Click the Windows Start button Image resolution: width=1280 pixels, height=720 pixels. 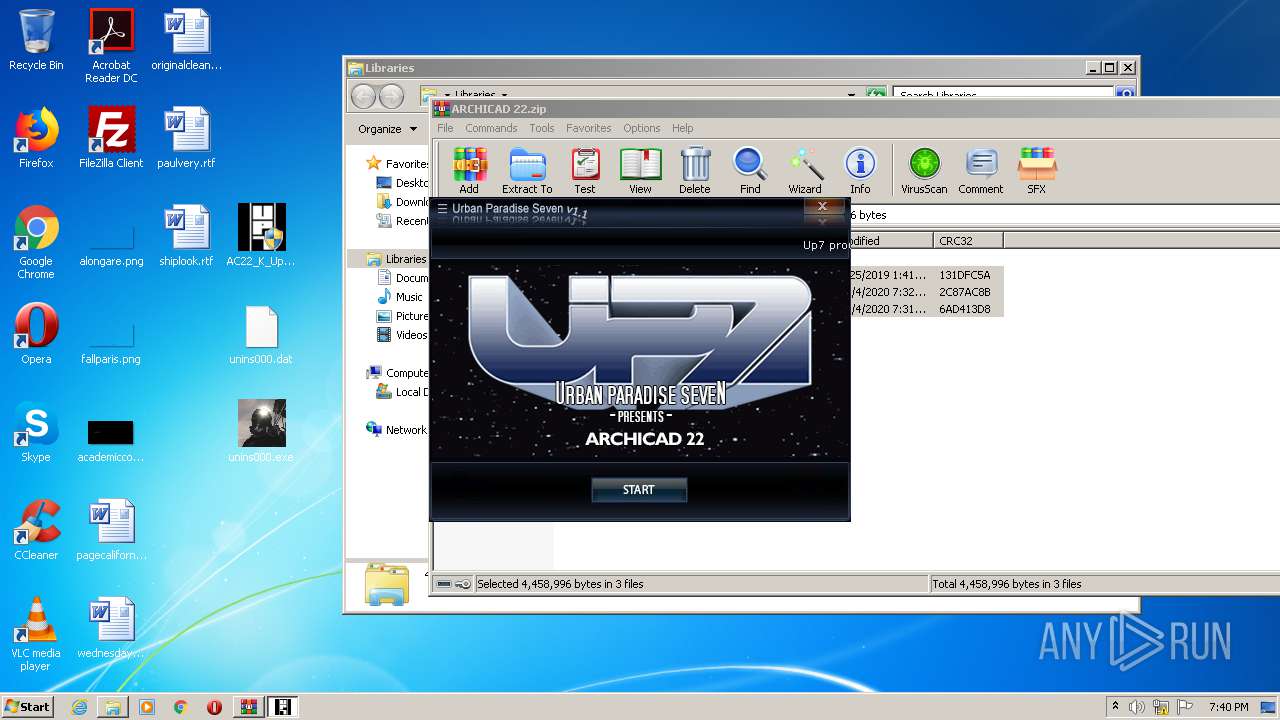(27, 707)
